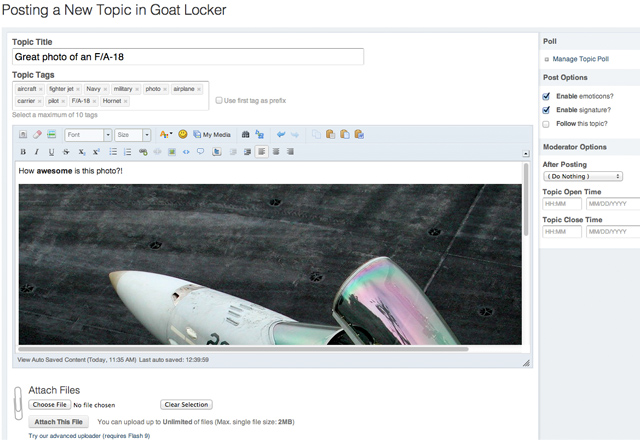Open the emoticon smiley picker

183,134
